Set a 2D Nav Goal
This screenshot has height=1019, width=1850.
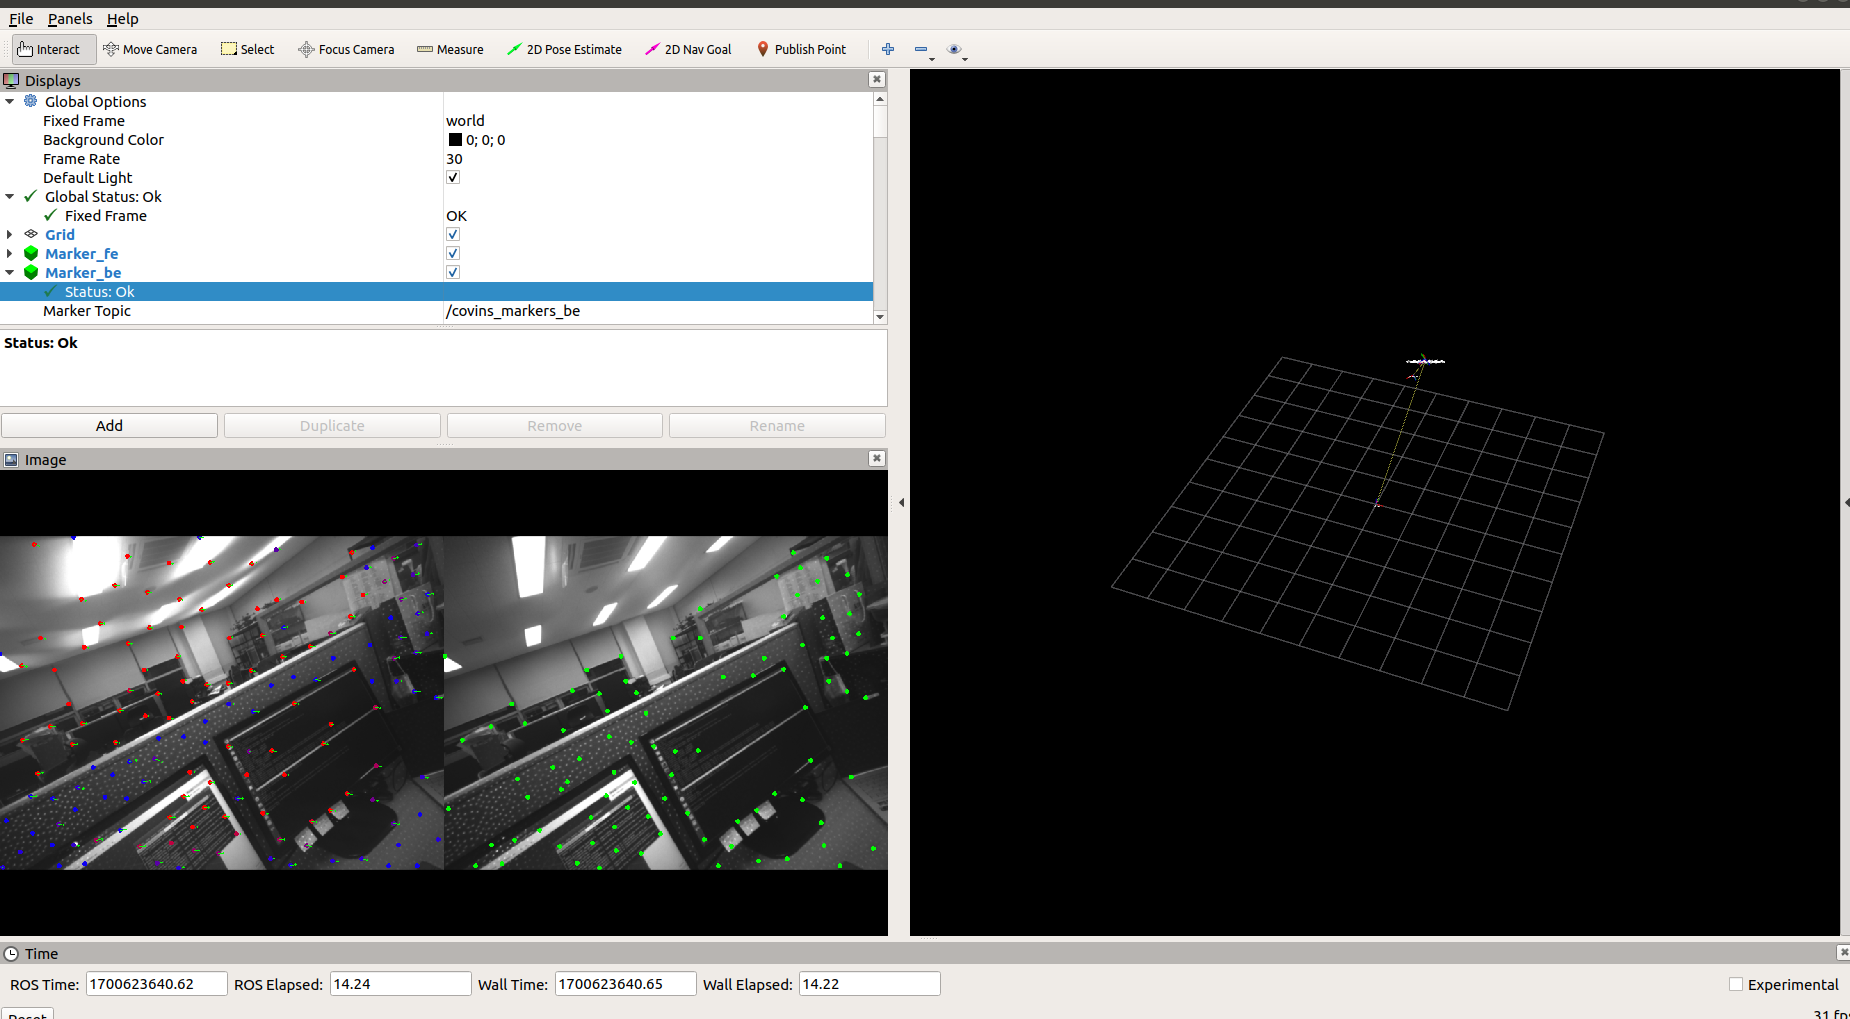coord(688,49)
